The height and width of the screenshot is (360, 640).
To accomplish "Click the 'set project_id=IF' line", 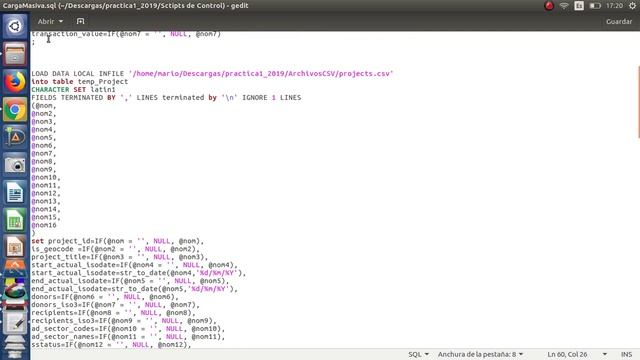I will (118, 241).
